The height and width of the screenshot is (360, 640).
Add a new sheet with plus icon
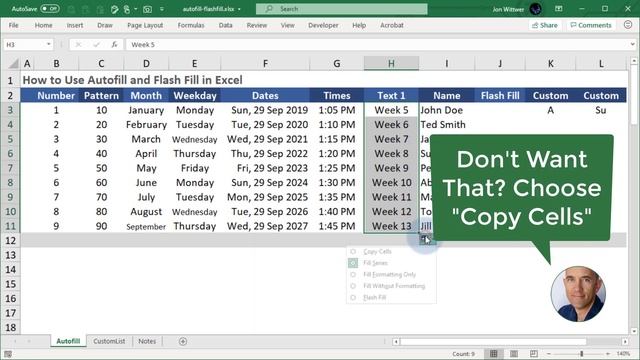point(183,341)
